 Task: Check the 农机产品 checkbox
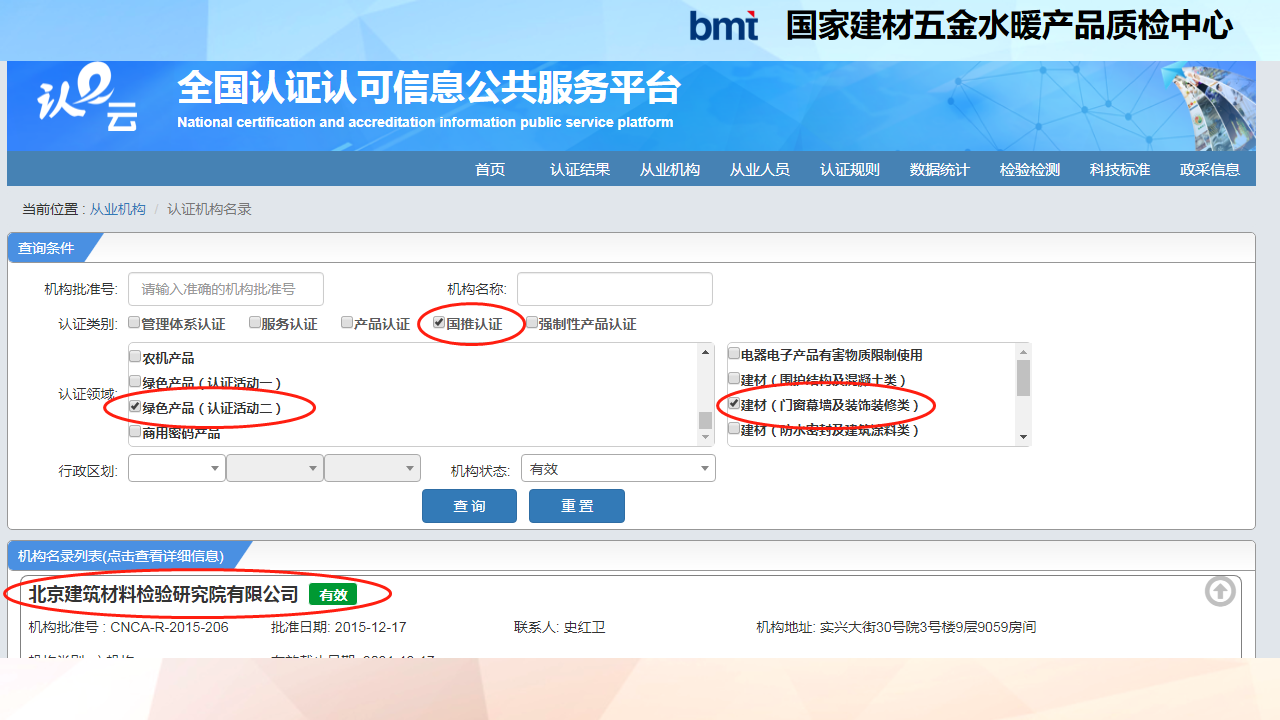[x=135, y=356]
